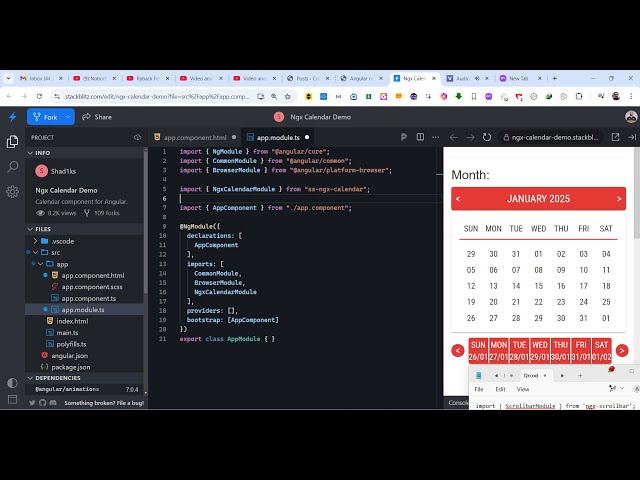640x480 pixels.
Task: Open the Search panel in sidebar
Action: [12, 167]
